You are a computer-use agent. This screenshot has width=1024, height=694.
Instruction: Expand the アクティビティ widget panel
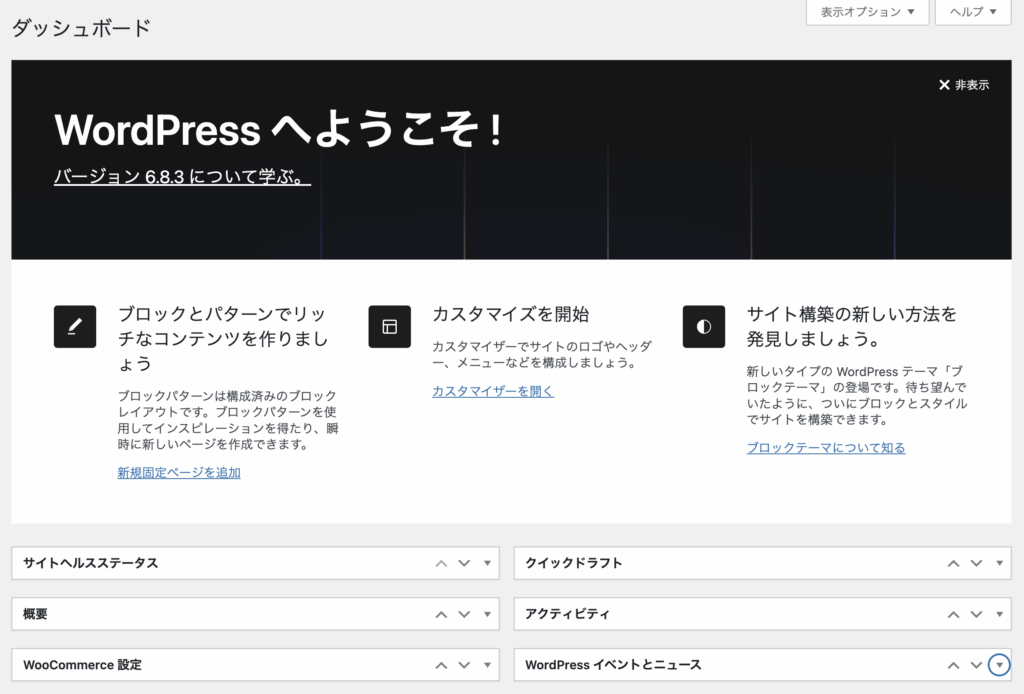coord(999,614)
